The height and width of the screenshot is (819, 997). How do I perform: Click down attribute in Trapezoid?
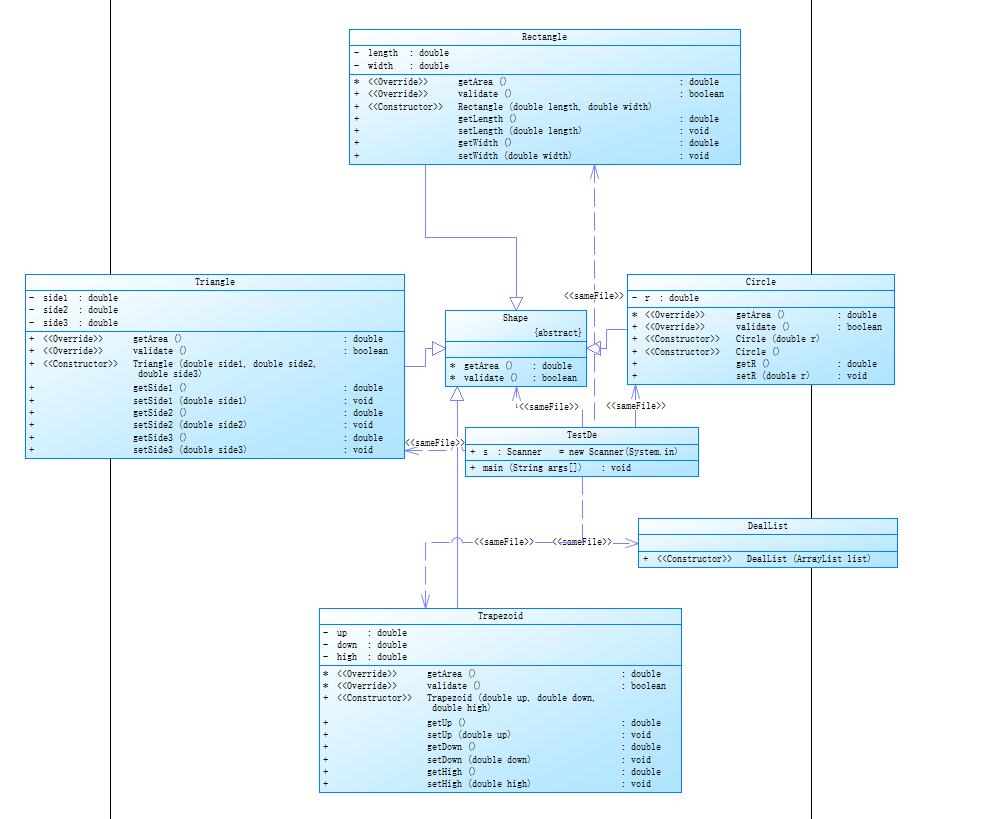click(x=365, y=645)
